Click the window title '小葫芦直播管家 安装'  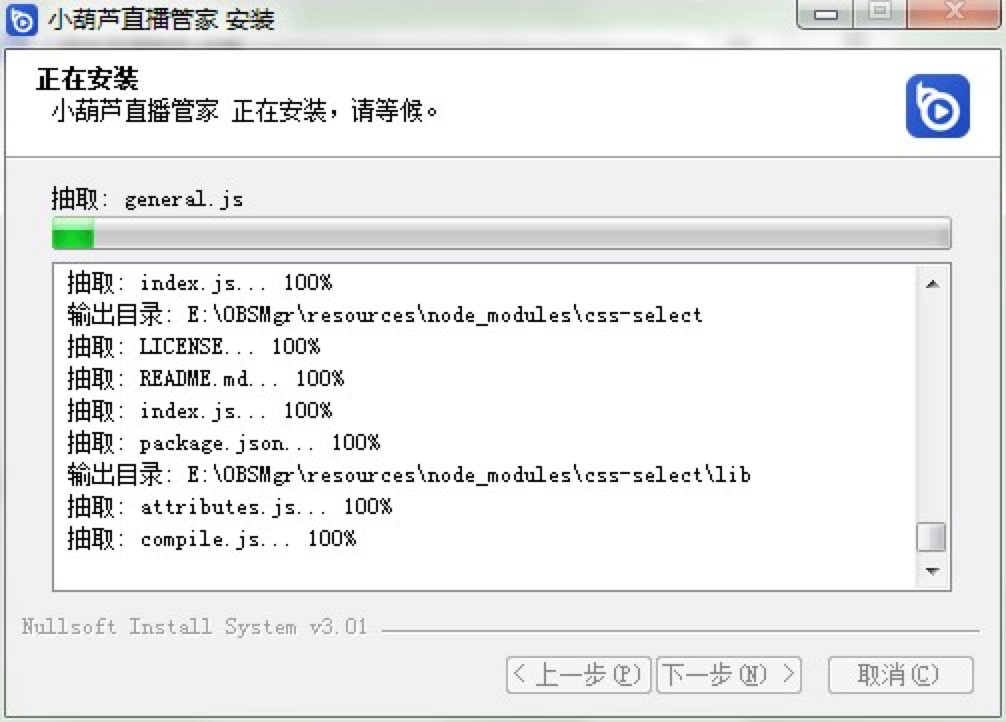(161, 19)
